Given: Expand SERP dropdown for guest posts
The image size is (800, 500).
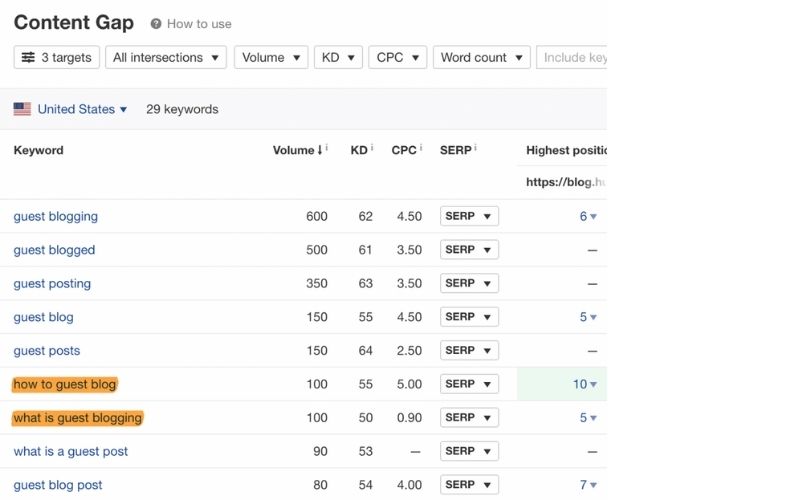Looking at the screenshot, I should pyautogui.click(x=469, y=351).
